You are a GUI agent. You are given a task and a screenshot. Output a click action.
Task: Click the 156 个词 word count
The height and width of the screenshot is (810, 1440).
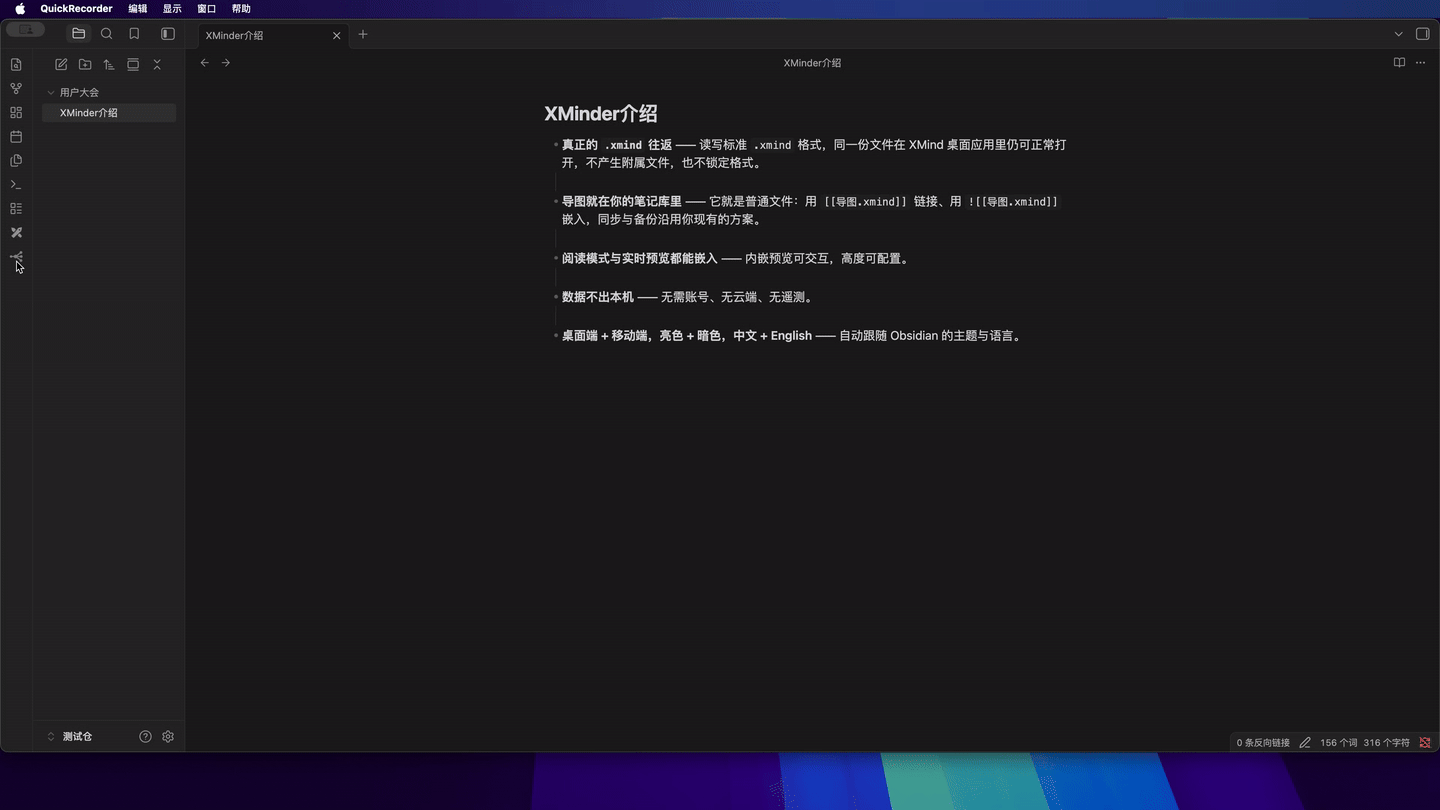tap(1339, 743)
